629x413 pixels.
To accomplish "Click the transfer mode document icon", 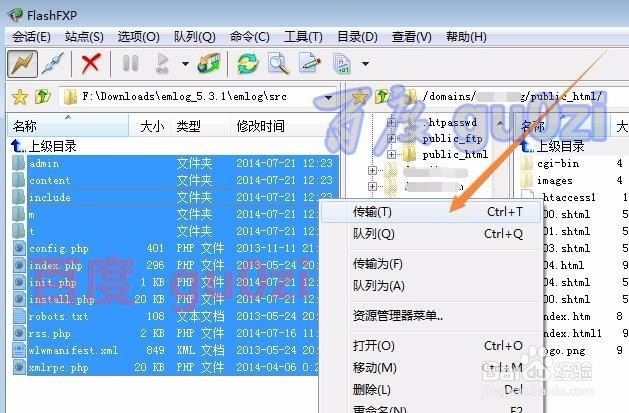I will [x=341, y=63].
